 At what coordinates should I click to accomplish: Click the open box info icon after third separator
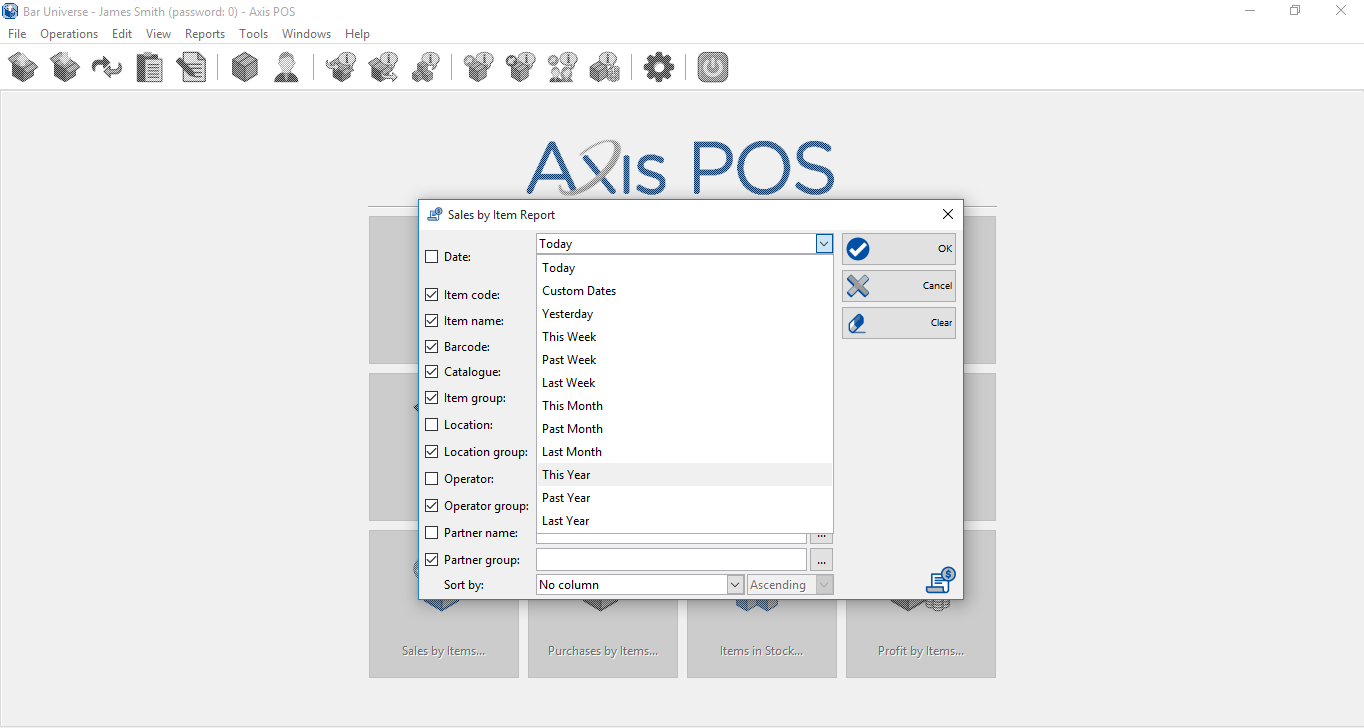point(479,68)
